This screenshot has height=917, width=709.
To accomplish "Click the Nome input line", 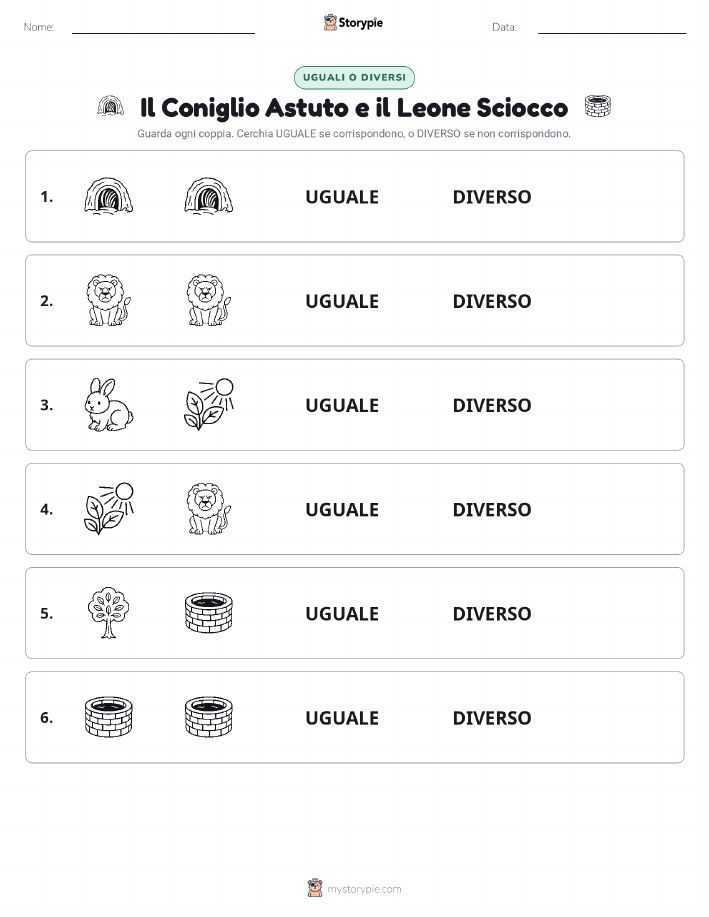I will point(163,28).
